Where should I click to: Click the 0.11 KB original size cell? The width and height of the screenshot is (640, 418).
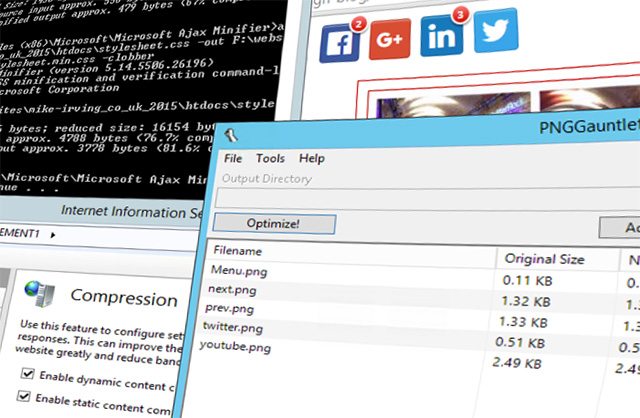click(x=527, y=280)
